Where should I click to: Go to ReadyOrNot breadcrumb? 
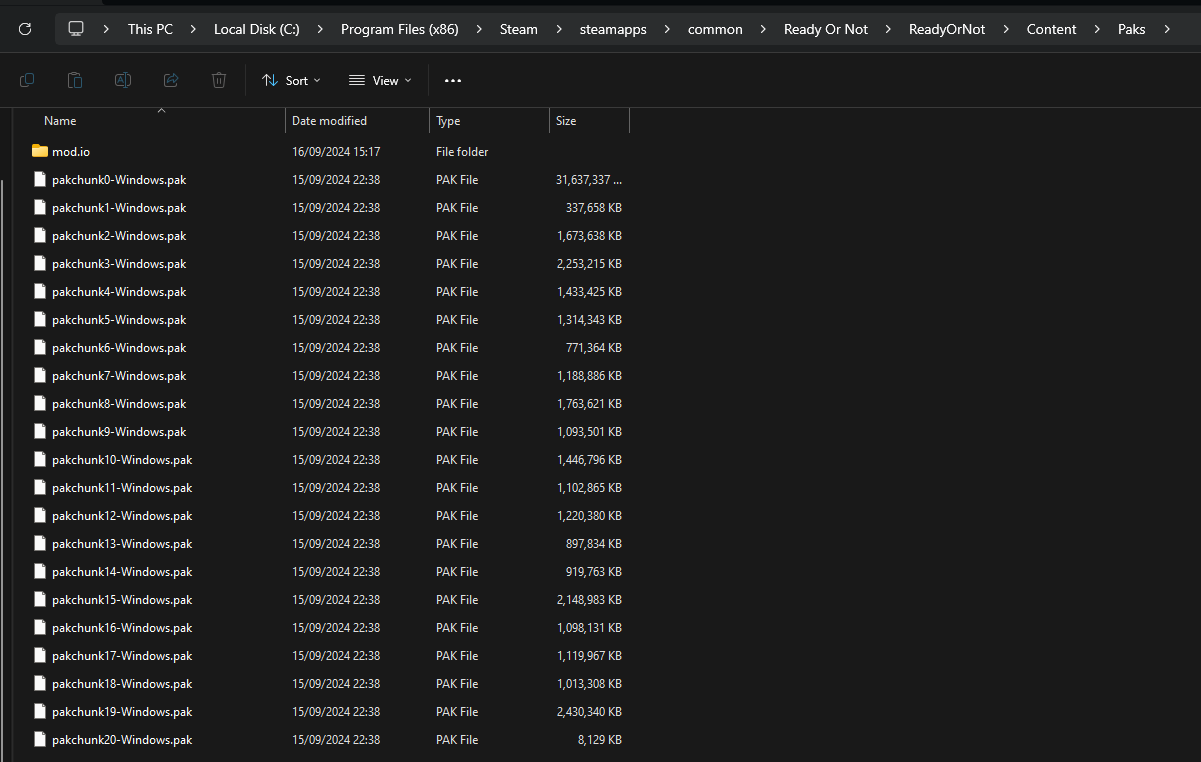(947, 29)
